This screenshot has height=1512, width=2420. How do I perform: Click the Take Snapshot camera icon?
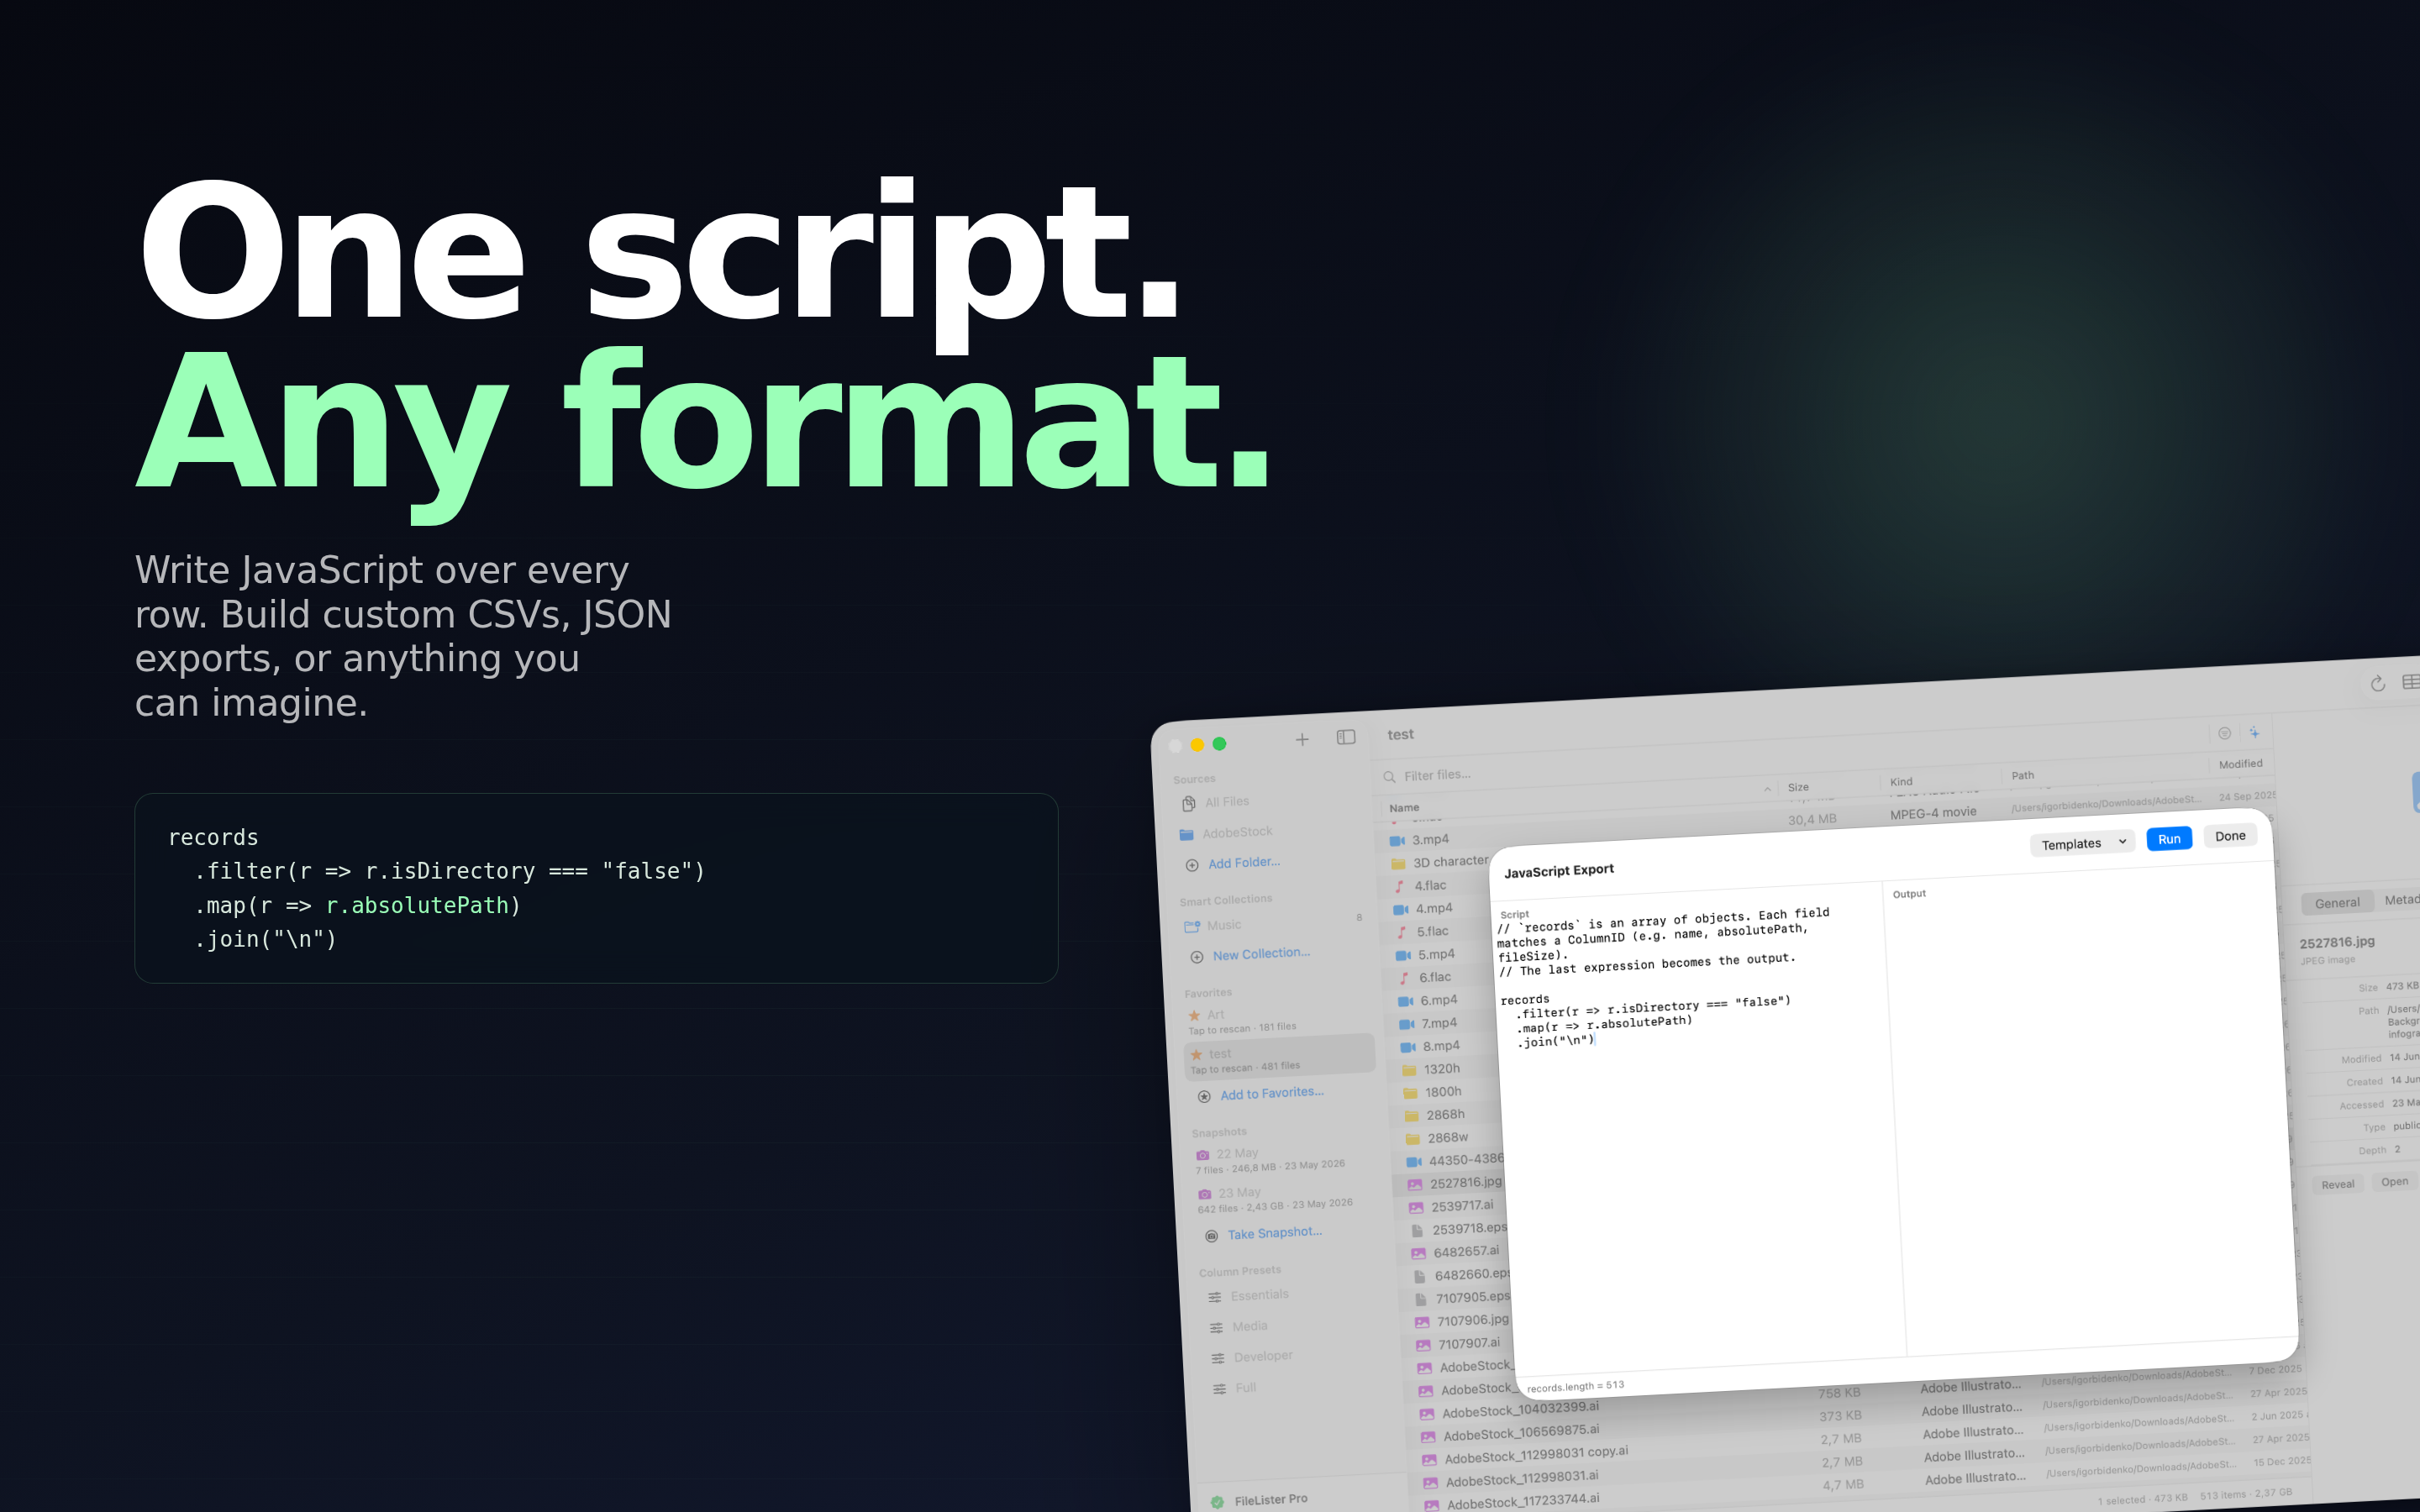click(x=1212, y=1236)
